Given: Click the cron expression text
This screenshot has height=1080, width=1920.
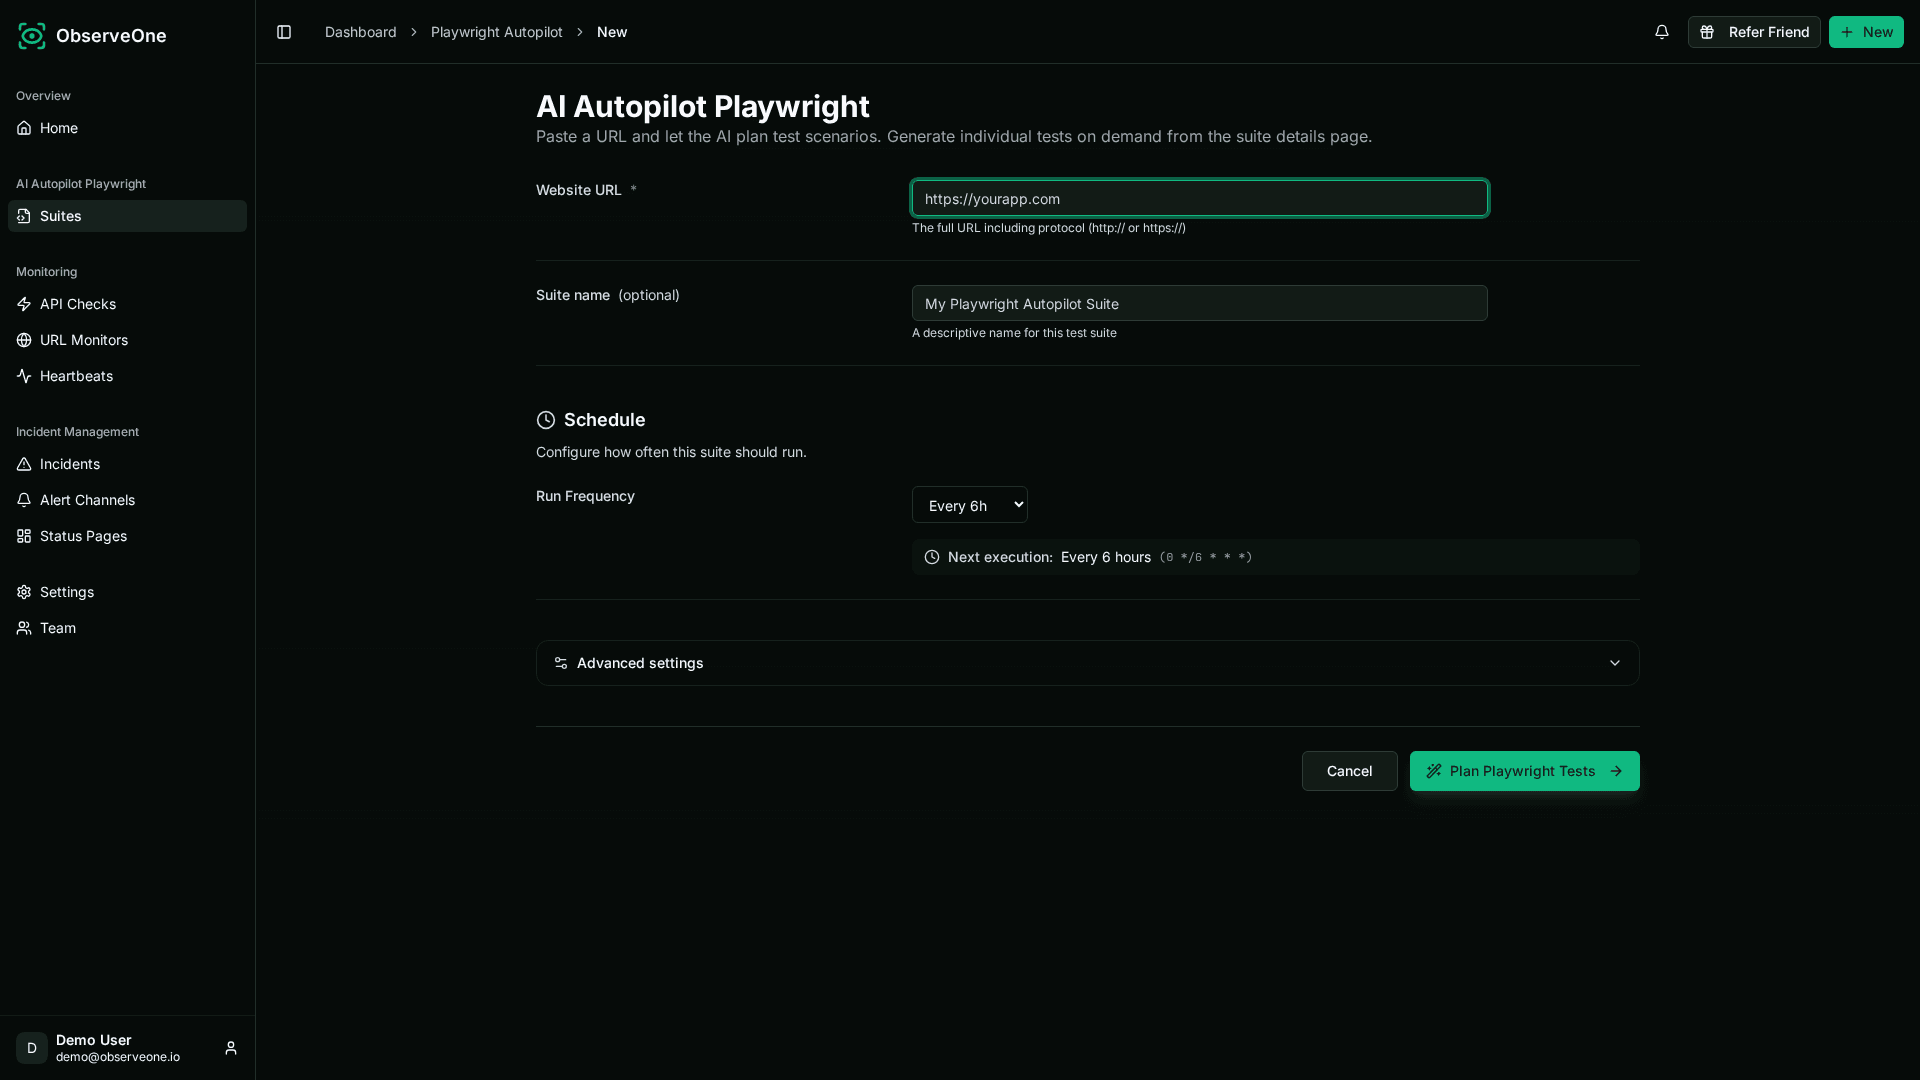Looking at the screenshot, I should [1206, 557].
